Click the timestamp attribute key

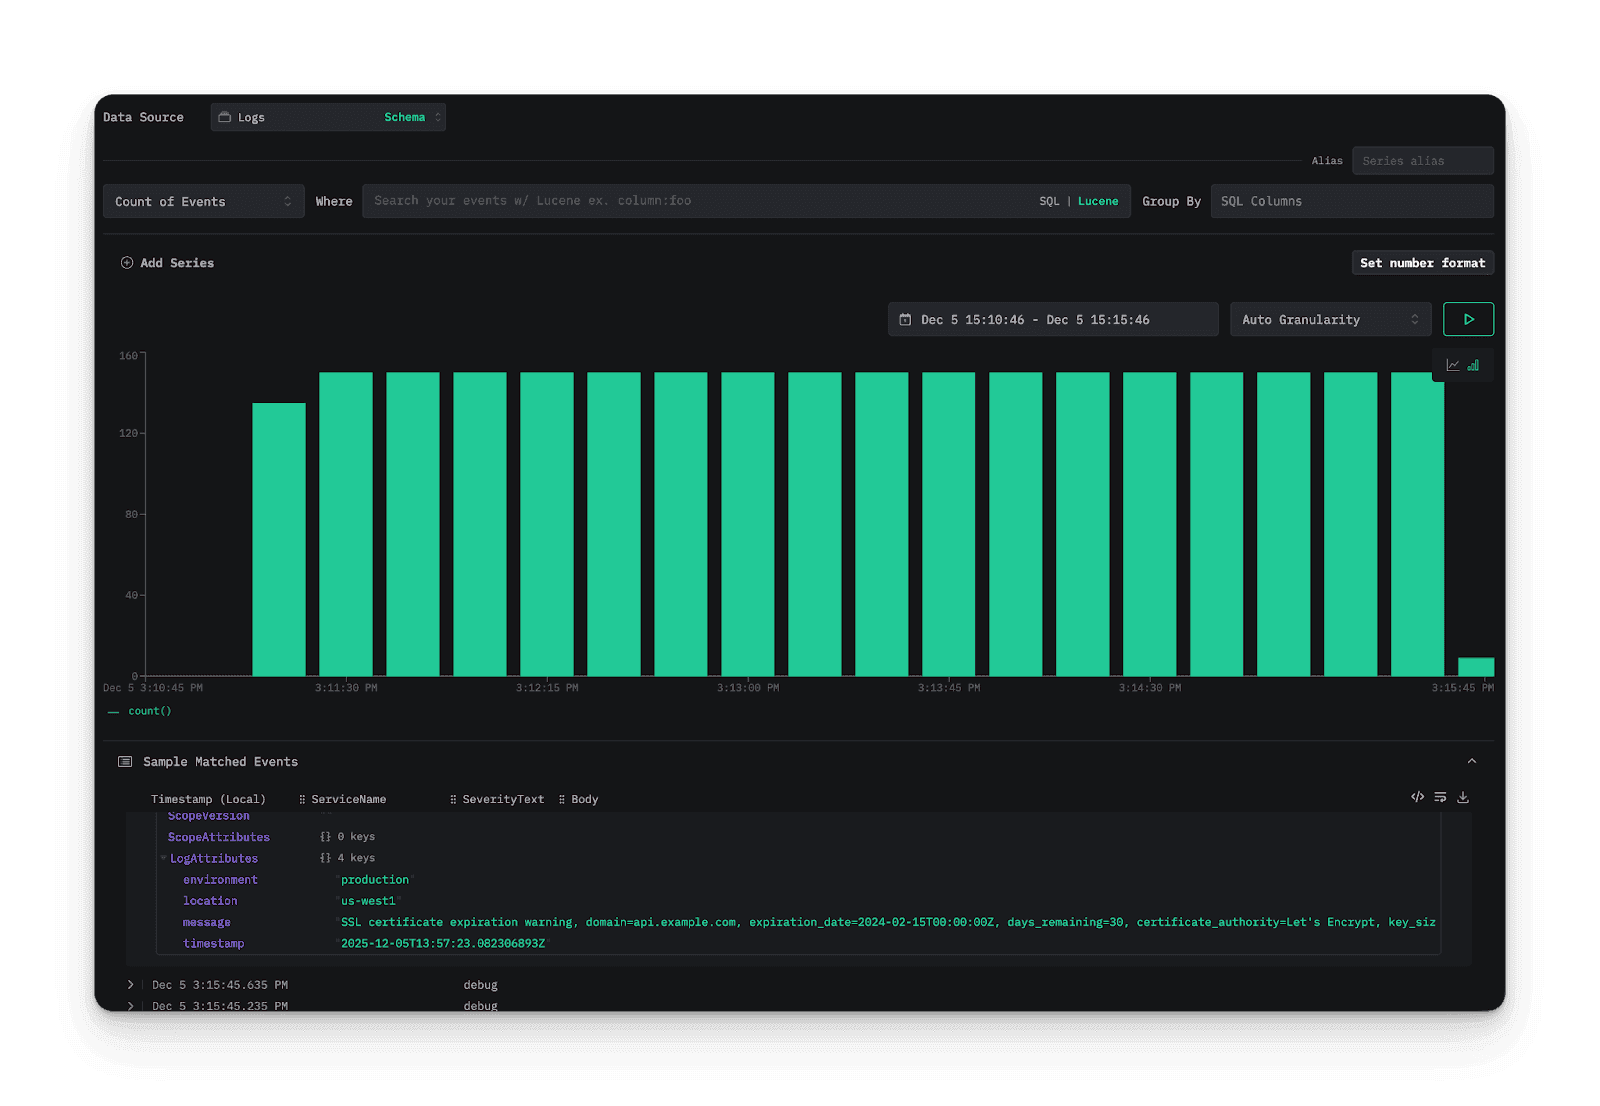[213, 943]
